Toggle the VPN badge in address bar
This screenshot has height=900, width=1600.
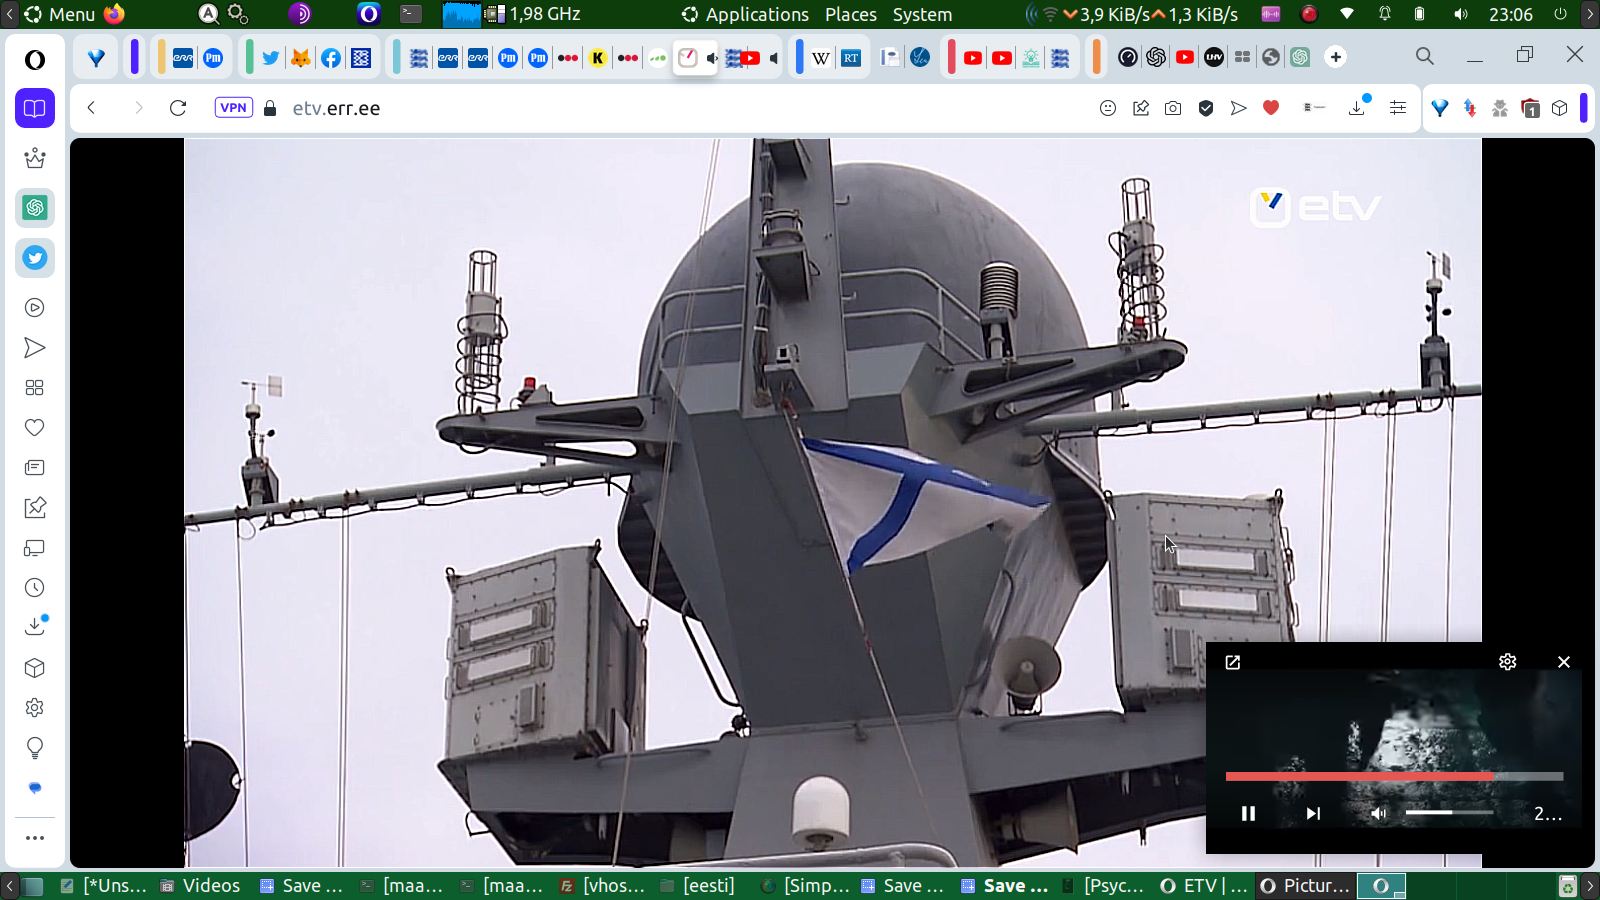pyautogui.click(x=233, y=108)
